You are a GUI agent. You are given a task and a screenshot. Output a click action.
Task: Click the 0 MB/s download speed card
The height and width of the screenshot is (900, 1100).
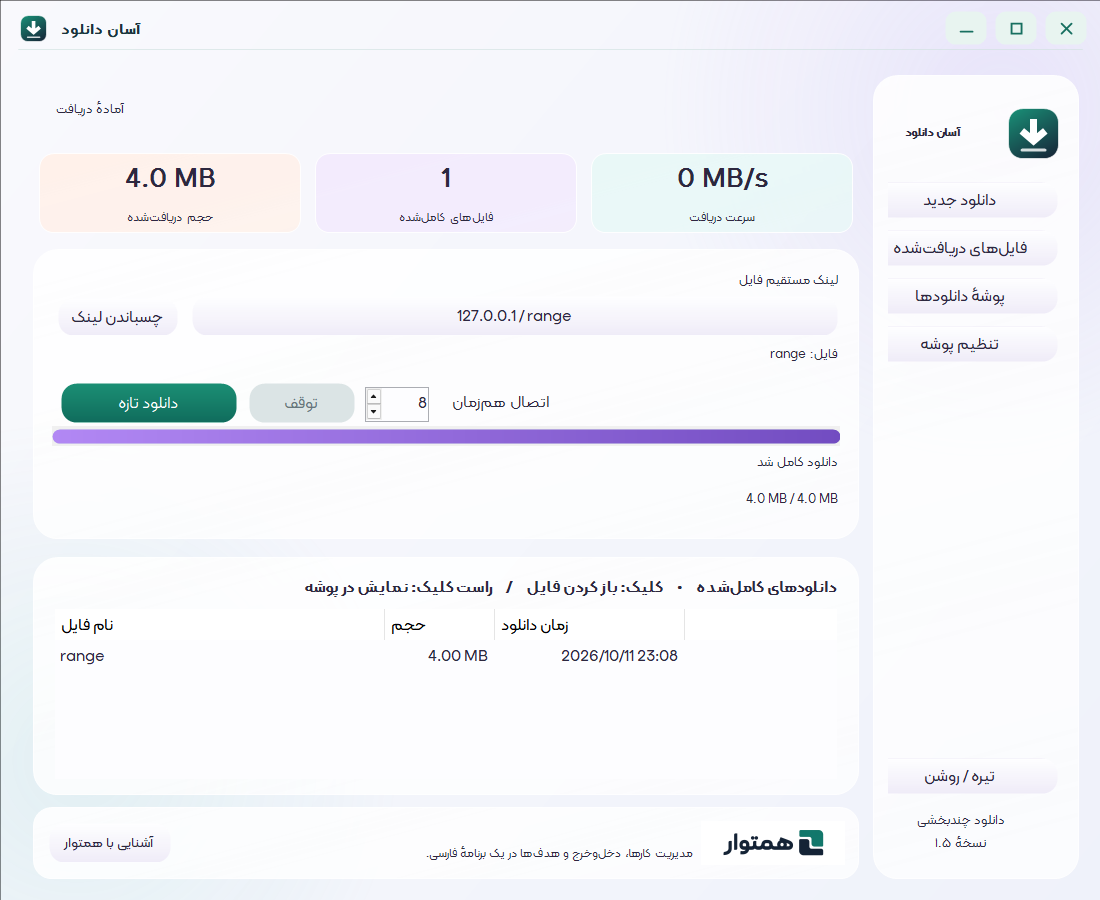tap(722, 193)
